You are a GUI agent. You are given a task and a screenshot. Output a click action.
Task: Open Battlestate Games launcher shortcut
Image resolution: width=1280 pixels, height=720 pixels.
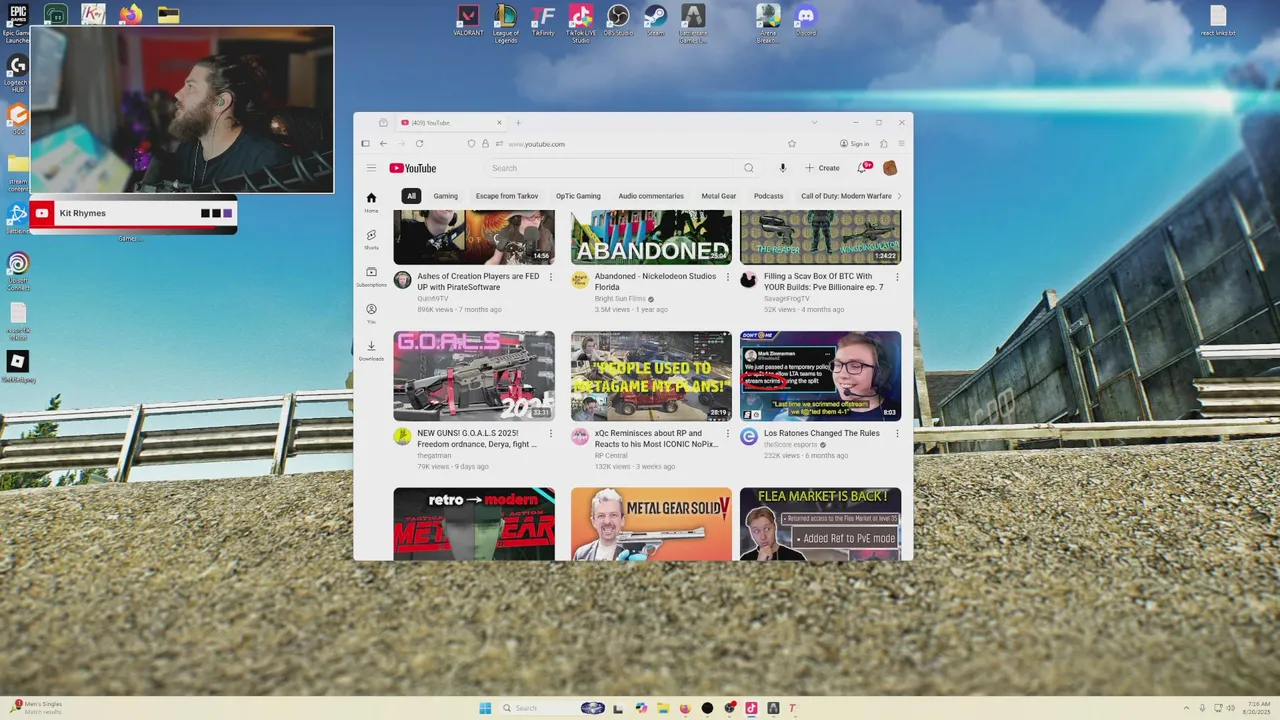(x=692, y=23)
